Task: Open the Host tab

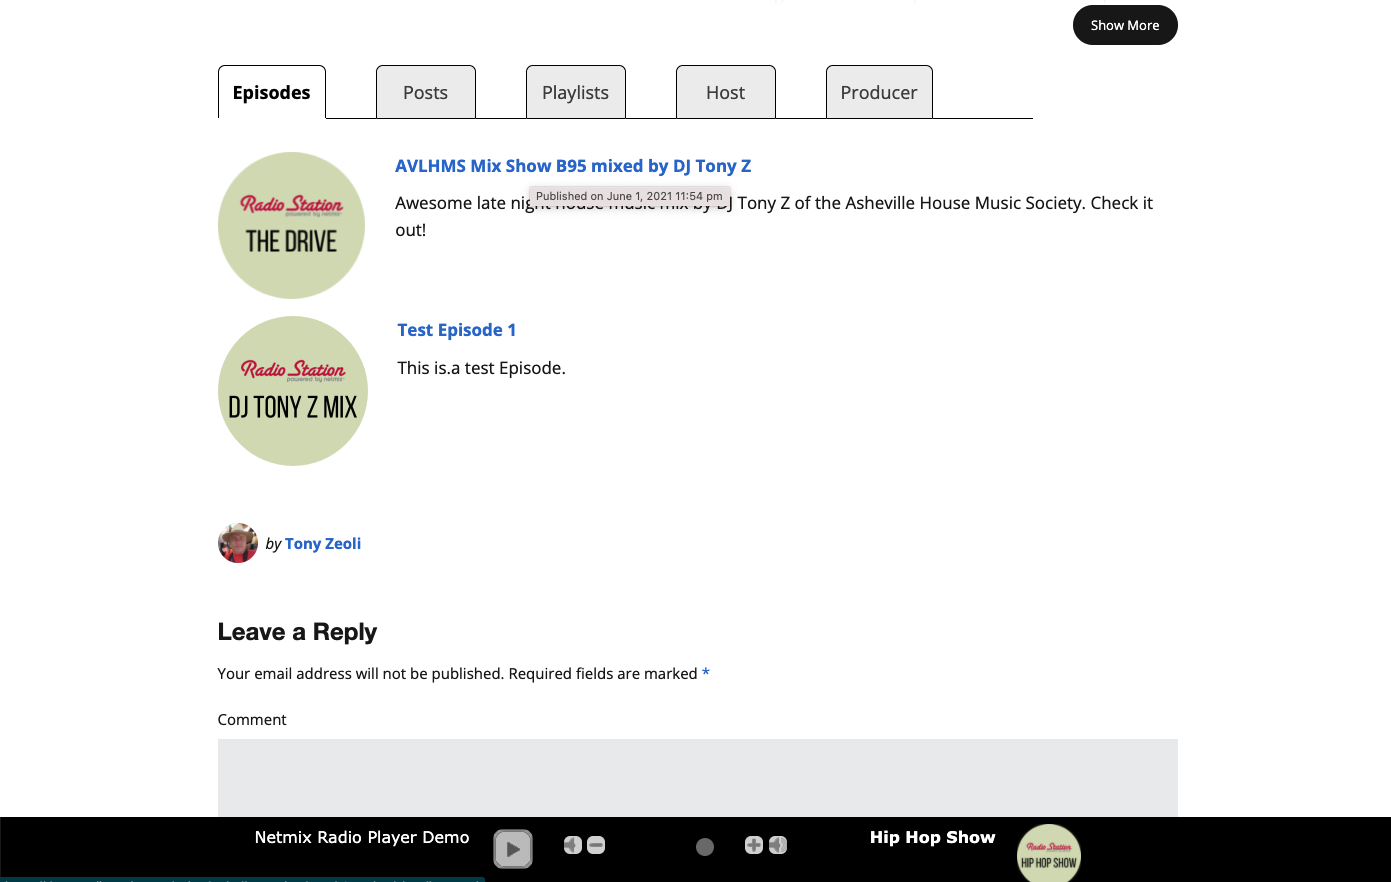Action: 725,92
